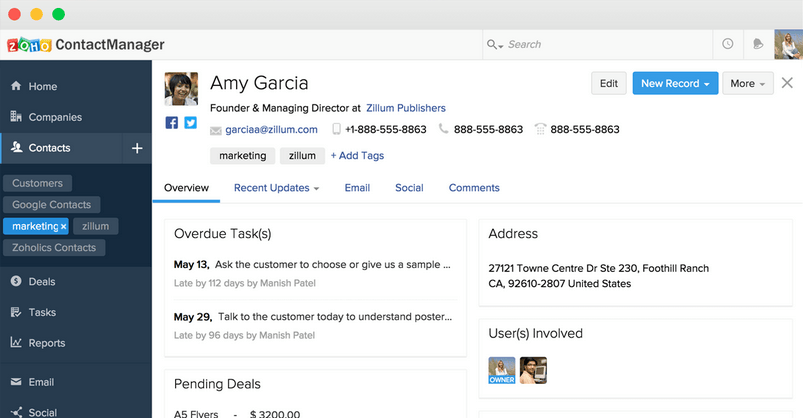Open the notifications icon in top bar
The width and height of the screenshot is (803, 418).
tap(758, 44)
